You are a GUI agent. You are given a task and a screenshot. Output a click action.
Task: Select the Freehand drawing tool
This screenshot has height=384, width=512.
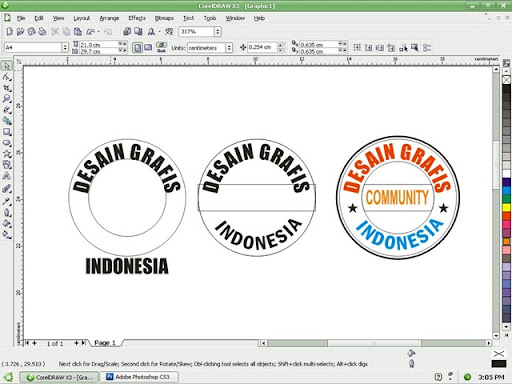[7, 110]
